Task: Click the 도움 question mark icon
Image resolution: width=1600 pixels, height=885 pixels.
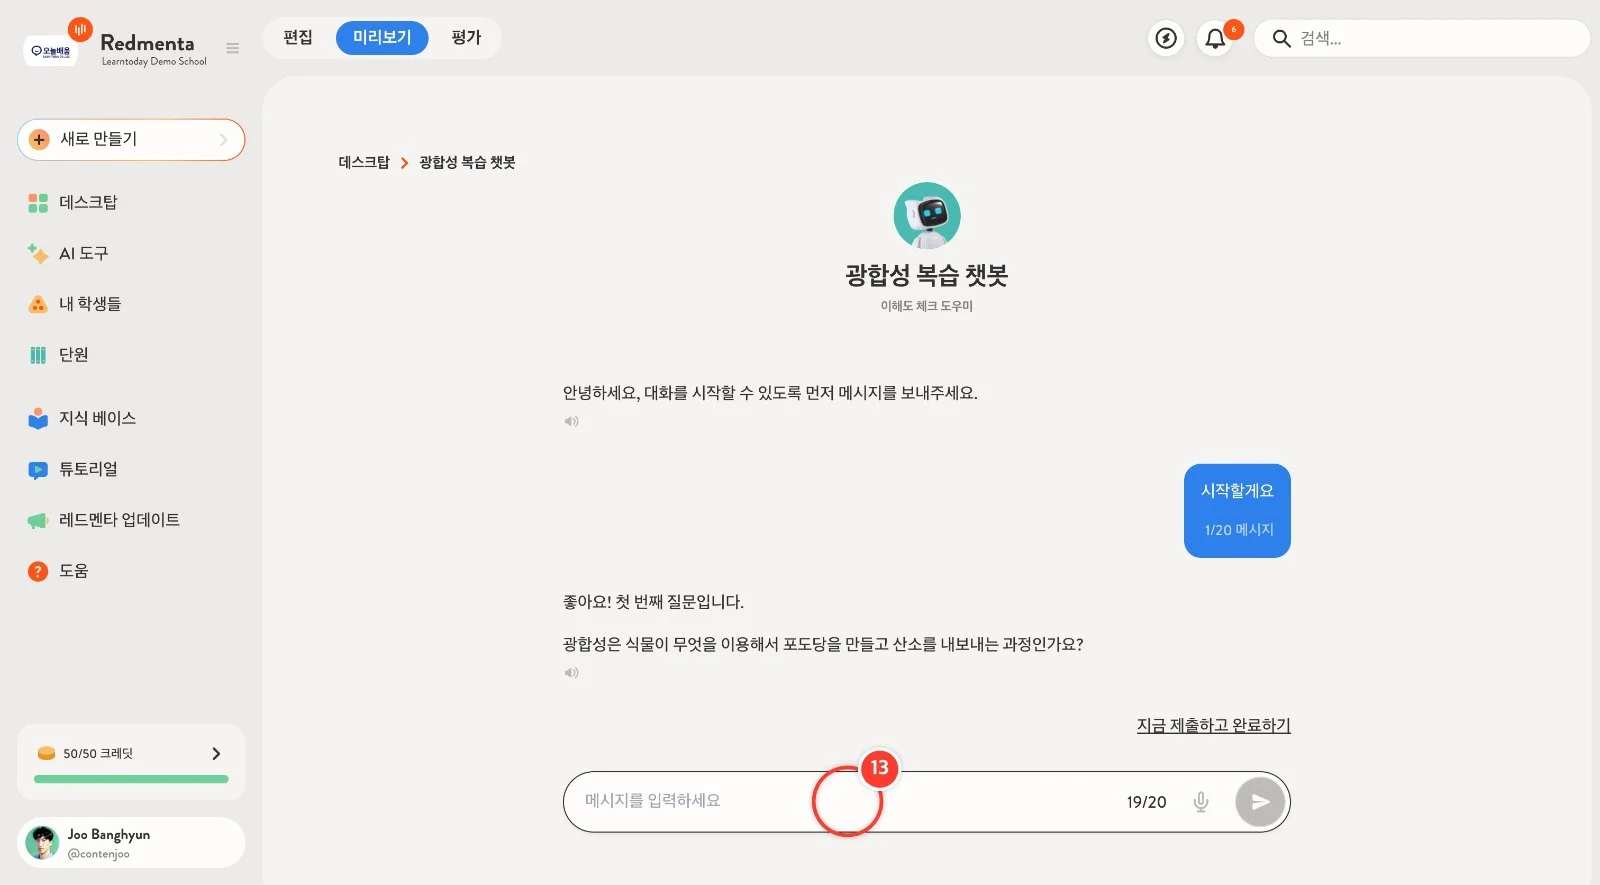Action: (x=38, y=571)
